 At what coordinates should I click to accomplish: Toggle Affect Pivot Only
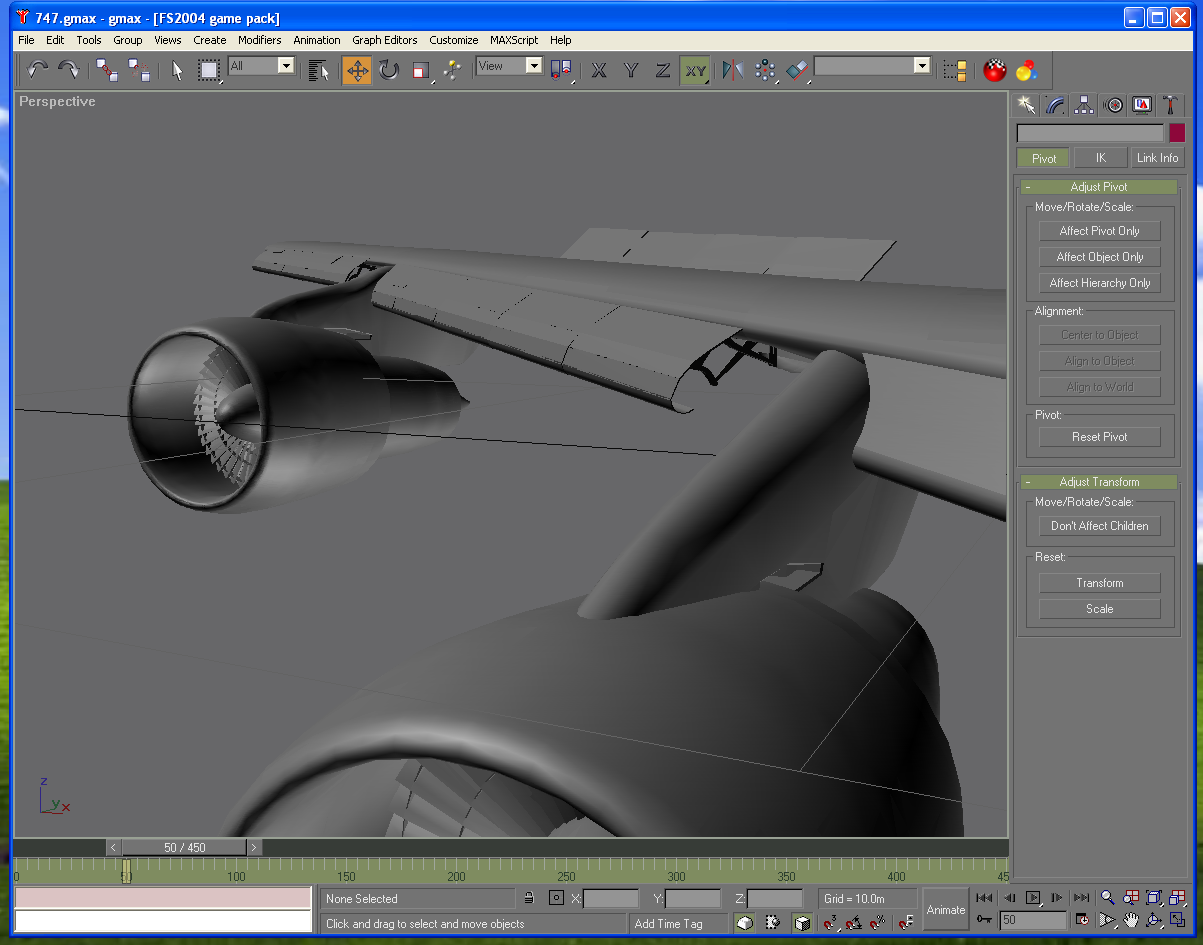(1099, 231)
